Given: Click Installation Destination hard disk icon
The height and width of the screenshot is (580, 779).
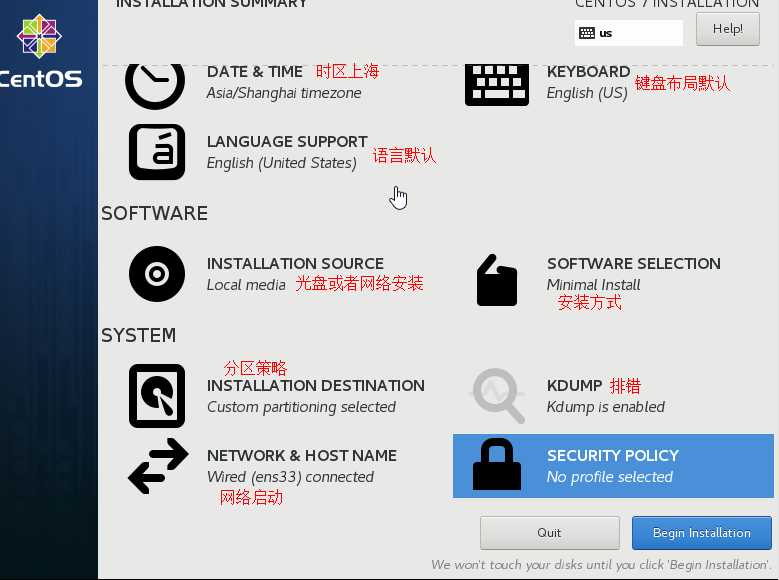Looking at the screenshot, I should pos(157,396).
